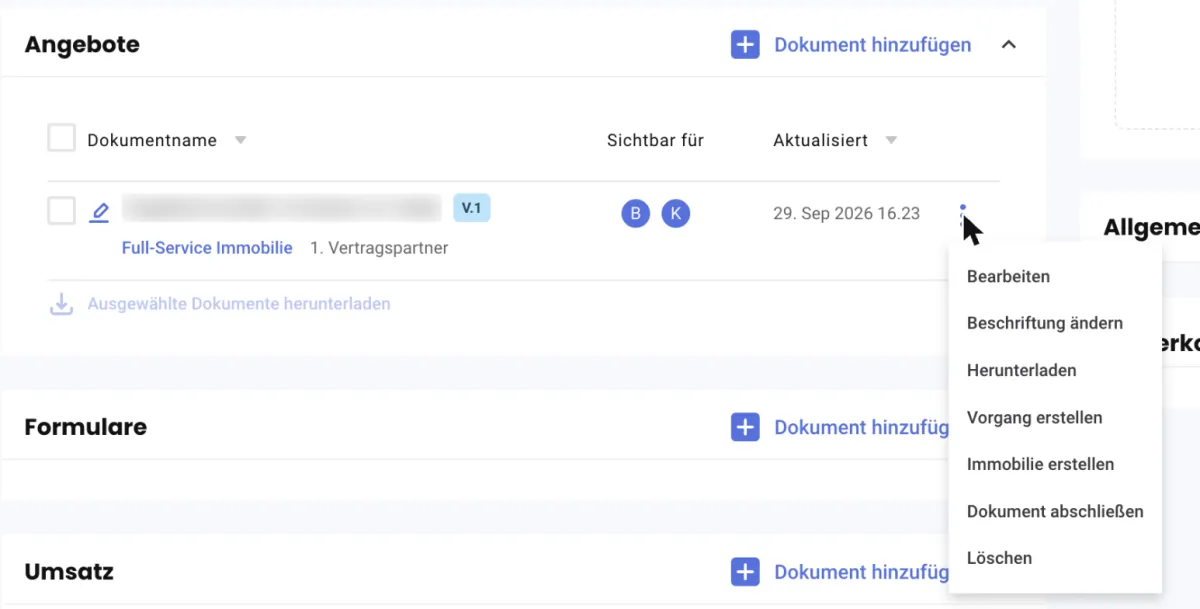Click the B visibility avatar
The width and height of the screenshot is (1200, 609).
635,213
